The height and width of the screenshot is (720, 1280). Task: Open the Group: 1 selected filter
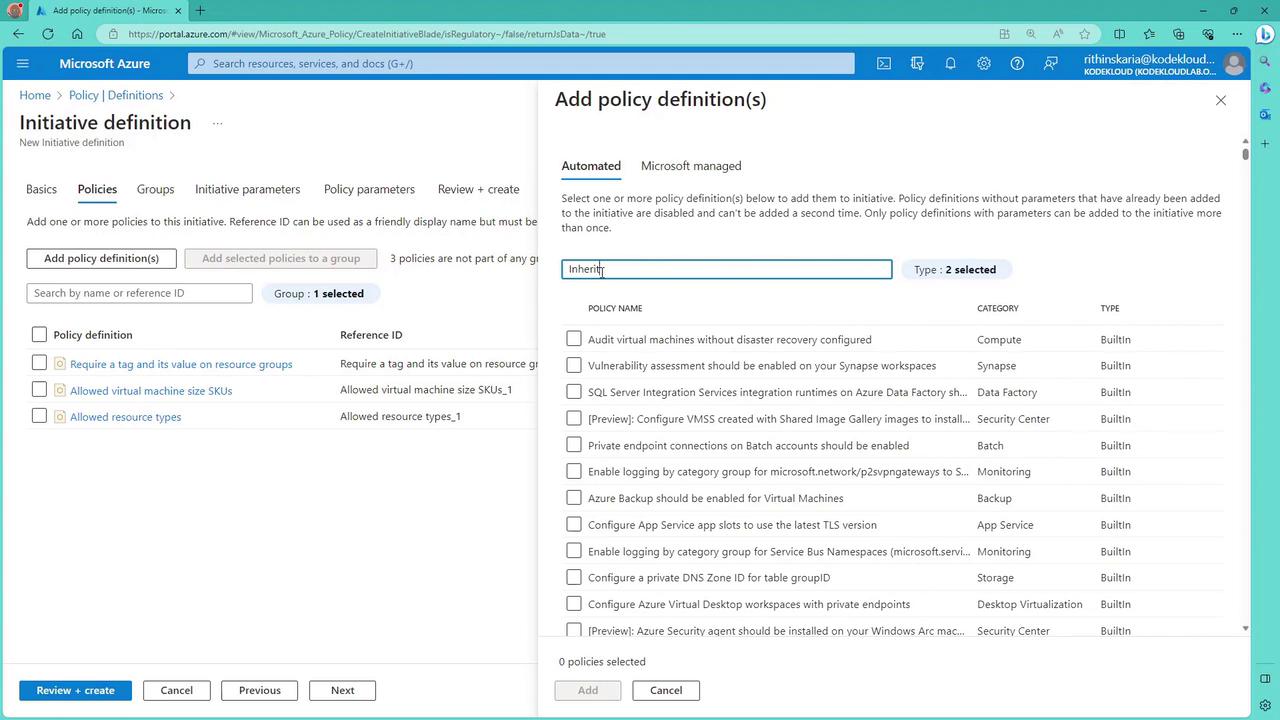click(319, 293)
